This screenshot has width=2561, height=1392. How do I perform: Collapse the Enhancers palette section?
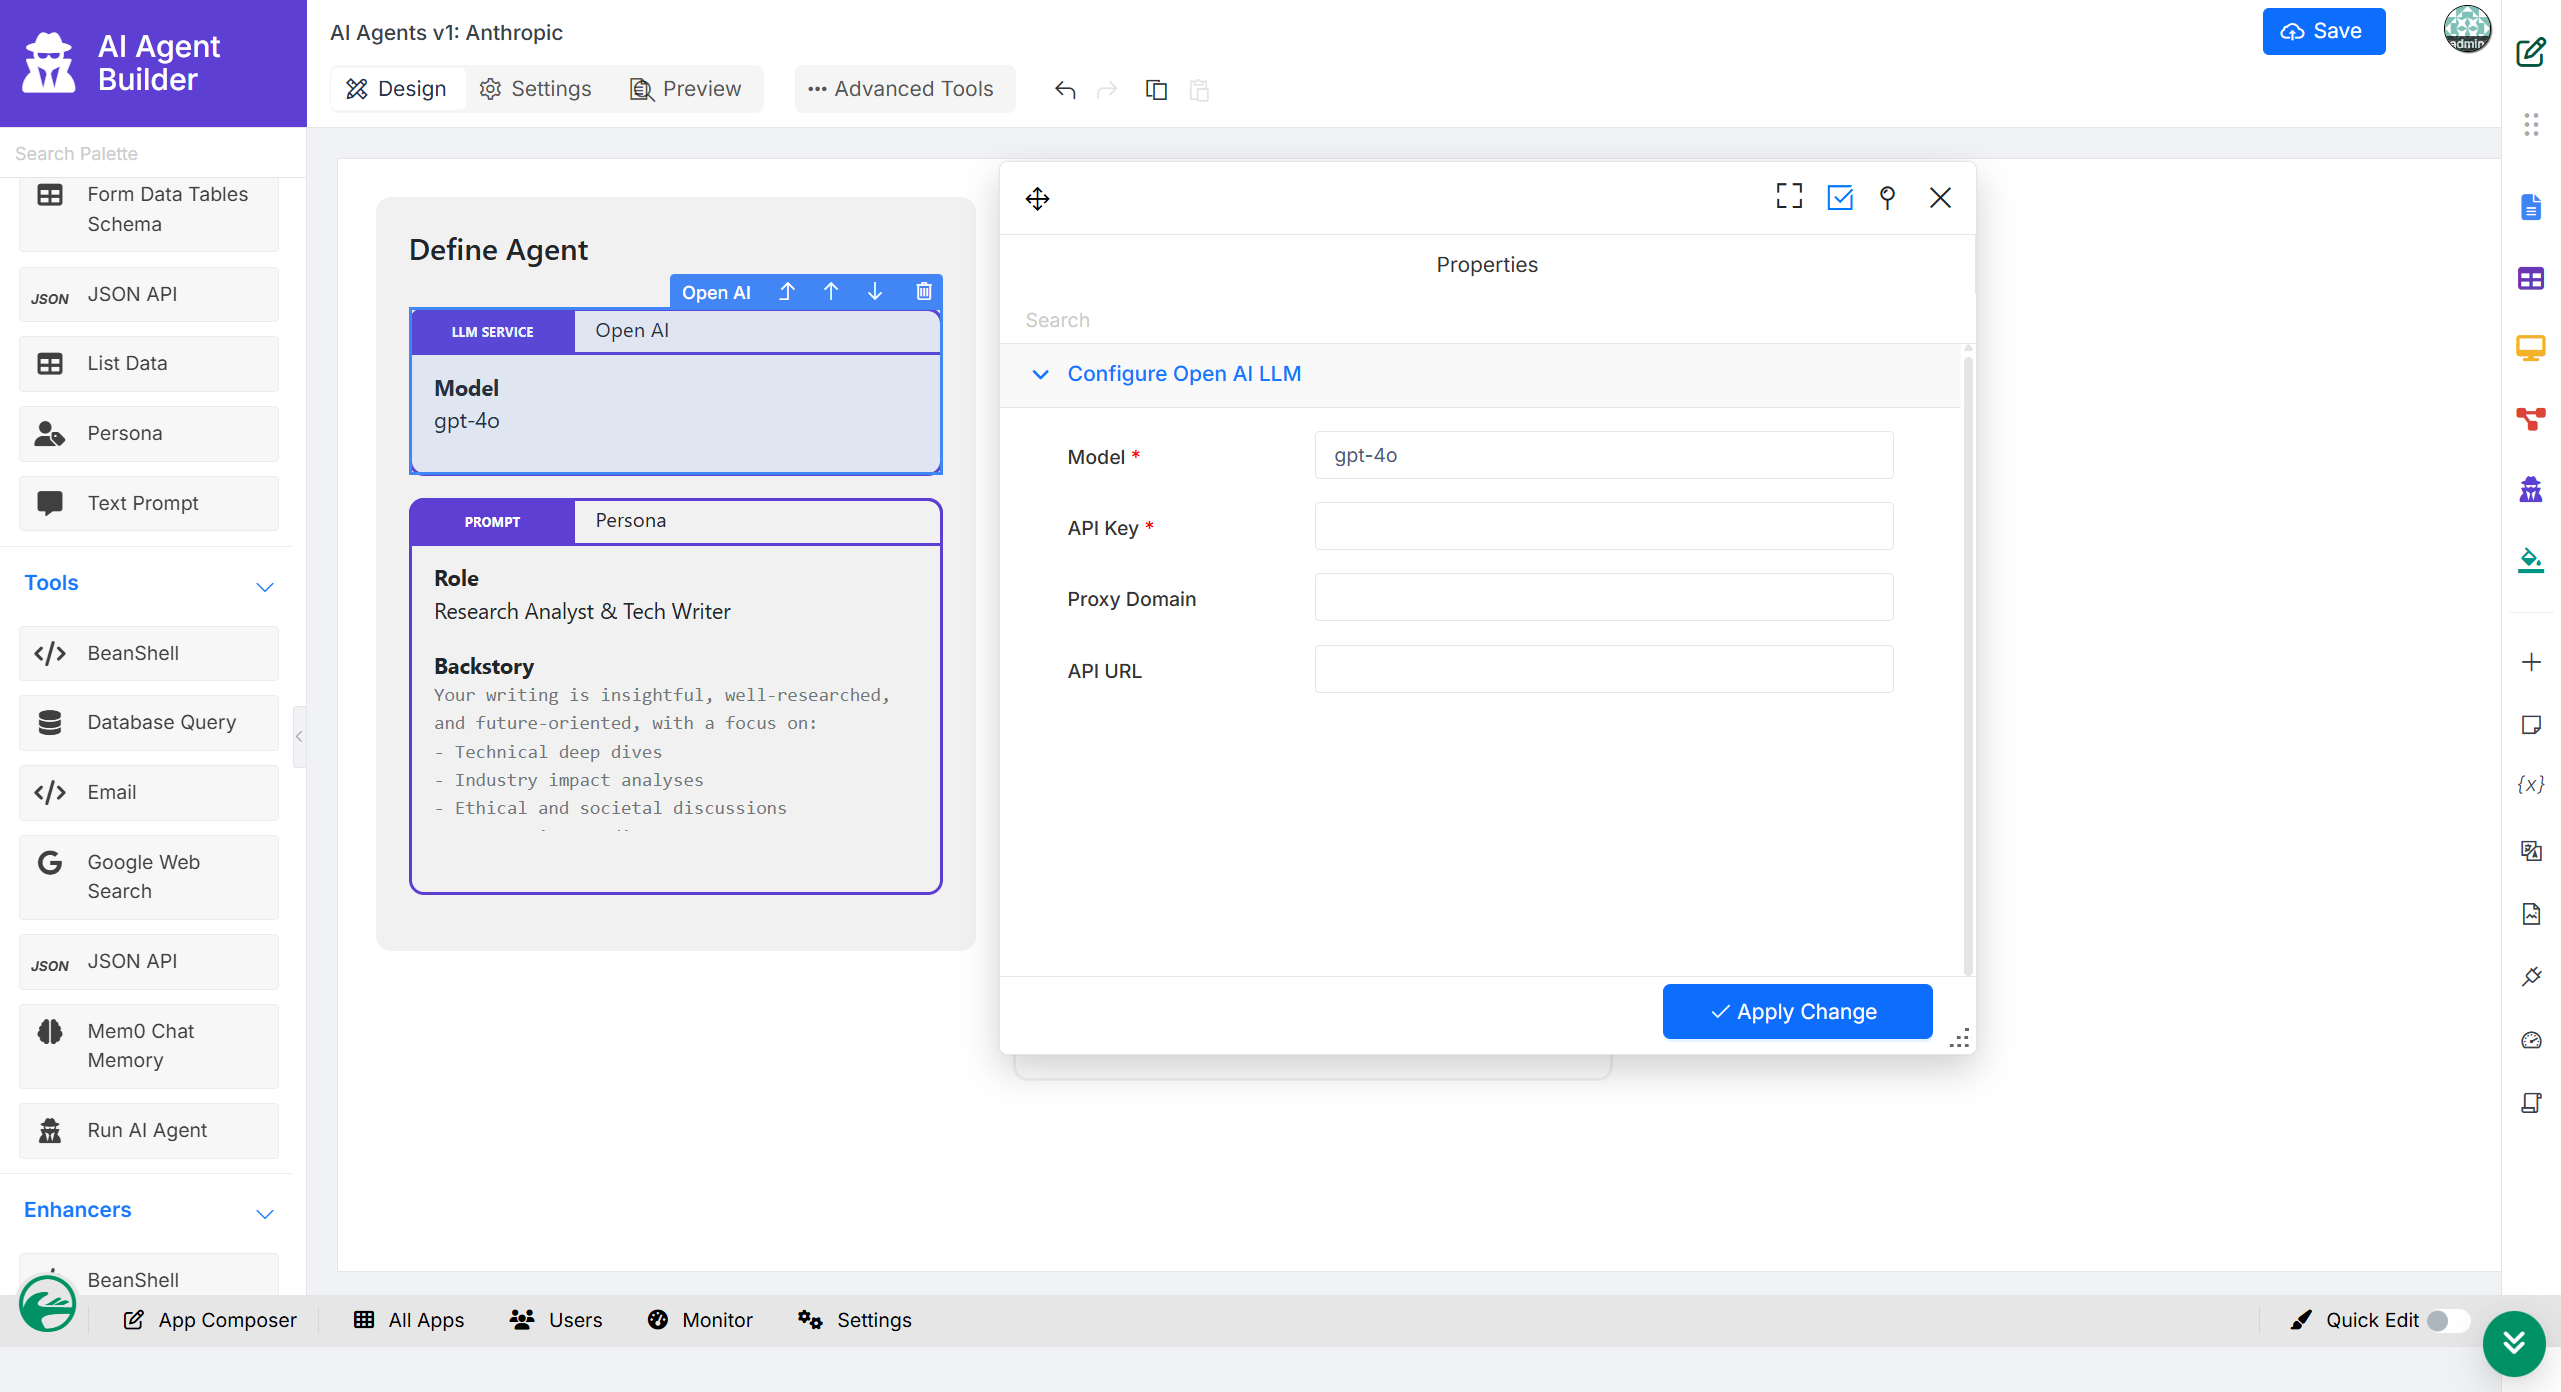pyautogui.click(x=264, y=1213)
